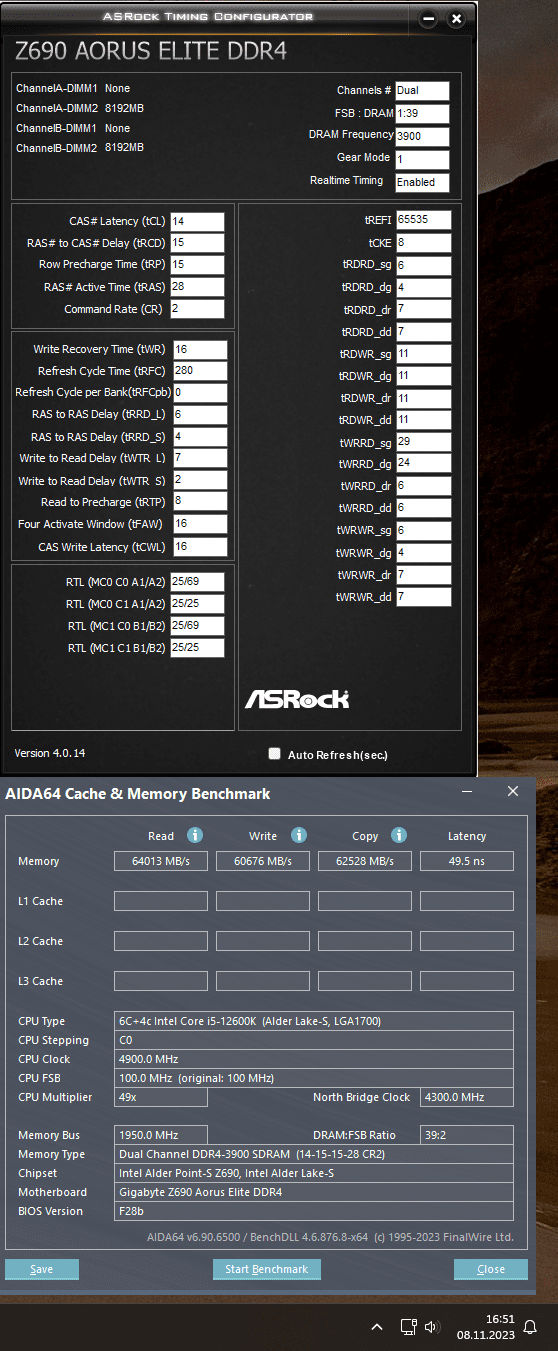Click the DRAM:FSB Ratio value 39:2
The width and height of the screenshot is (558, 1351).
point(467,1135)
